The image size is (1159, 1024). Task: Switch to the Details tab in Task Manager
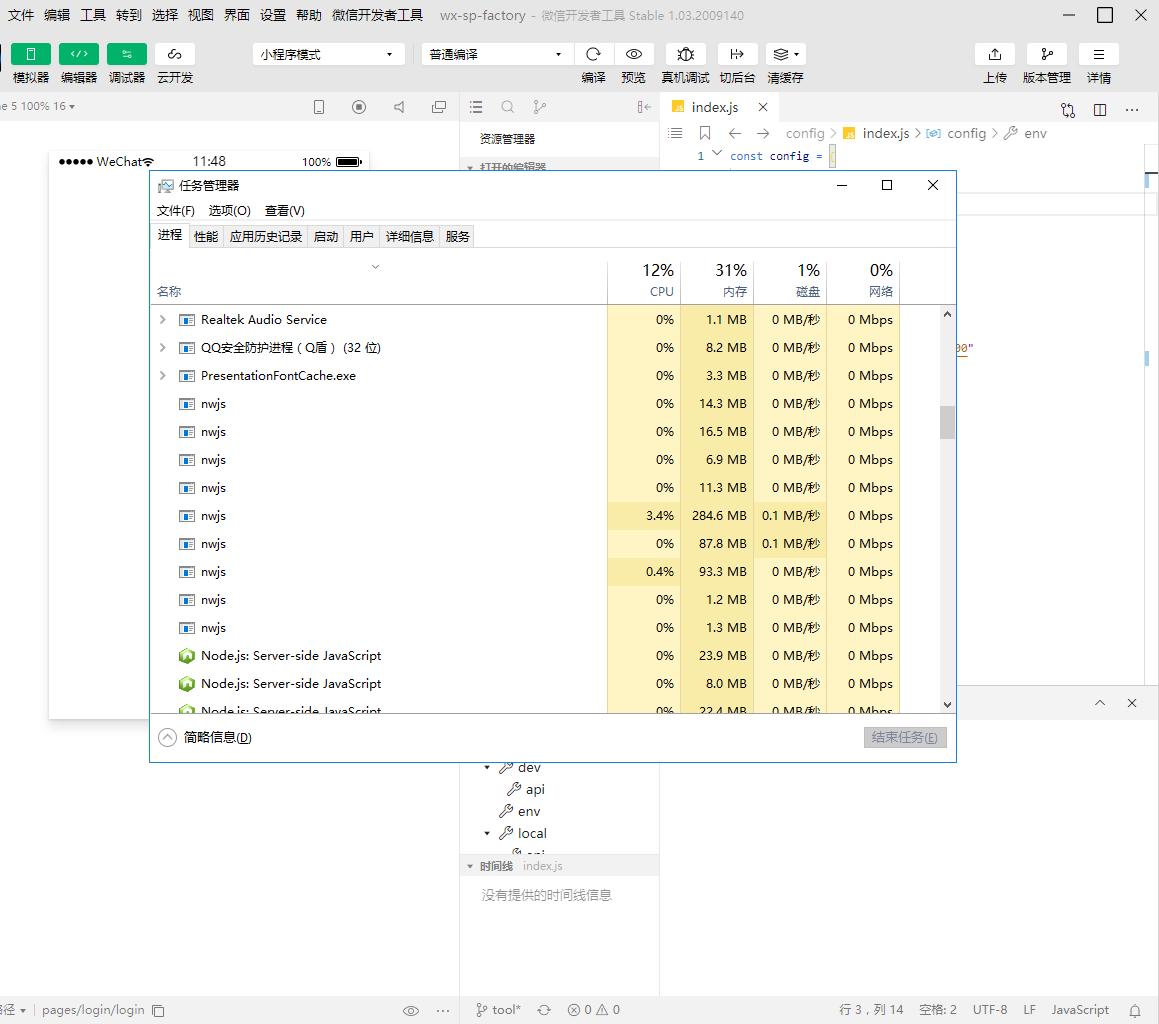click(x=409, y=237)
